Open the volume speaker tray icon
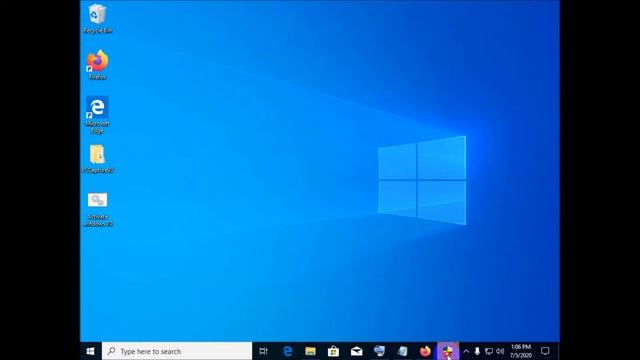Viewport: 640px width, 360px height. [x=500, y=351]
